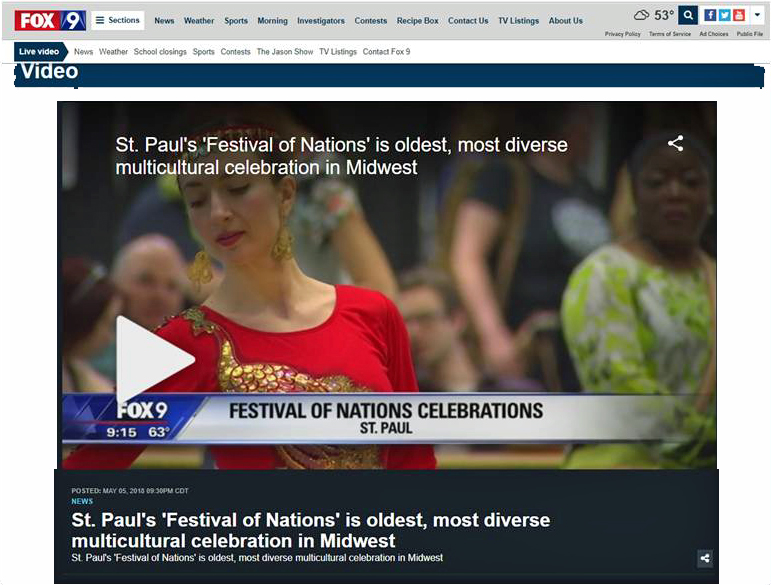Open the Privacy Policy link

coord(623,34)
